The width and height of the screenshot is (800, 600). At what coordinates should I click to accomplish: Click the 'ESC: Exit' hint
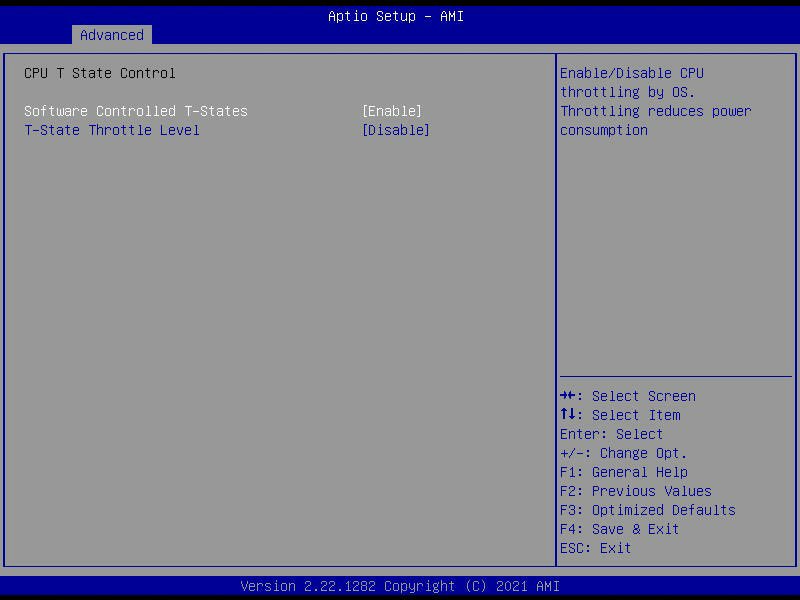[x=595, y=548]
